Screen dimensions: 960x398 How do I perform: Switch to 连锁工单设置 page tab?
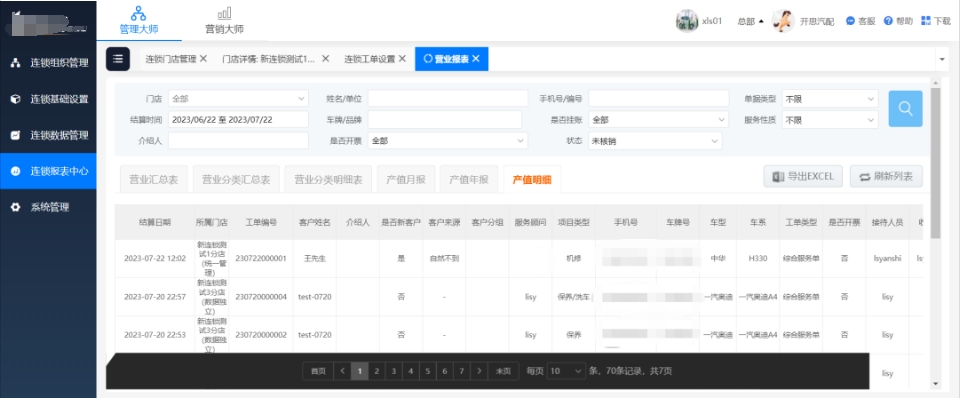(369, 59)
